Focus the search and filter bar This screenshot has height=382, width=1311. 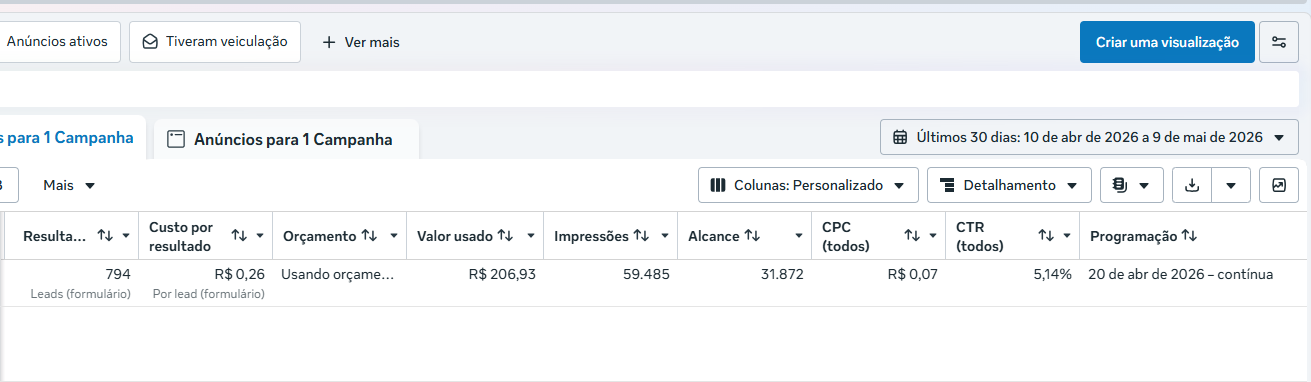coord(649,89)
